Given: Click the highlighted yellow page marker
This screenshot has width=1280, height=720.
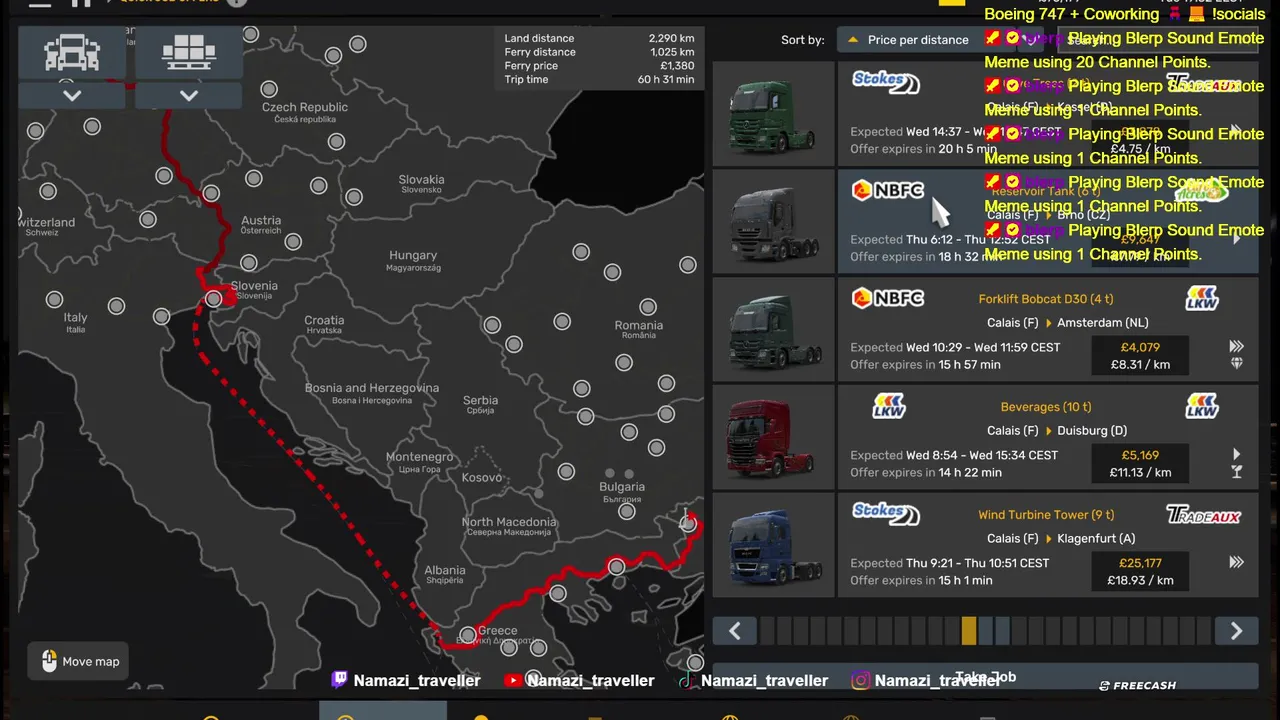Looking at the screenshot, I should tap(969, 631).
